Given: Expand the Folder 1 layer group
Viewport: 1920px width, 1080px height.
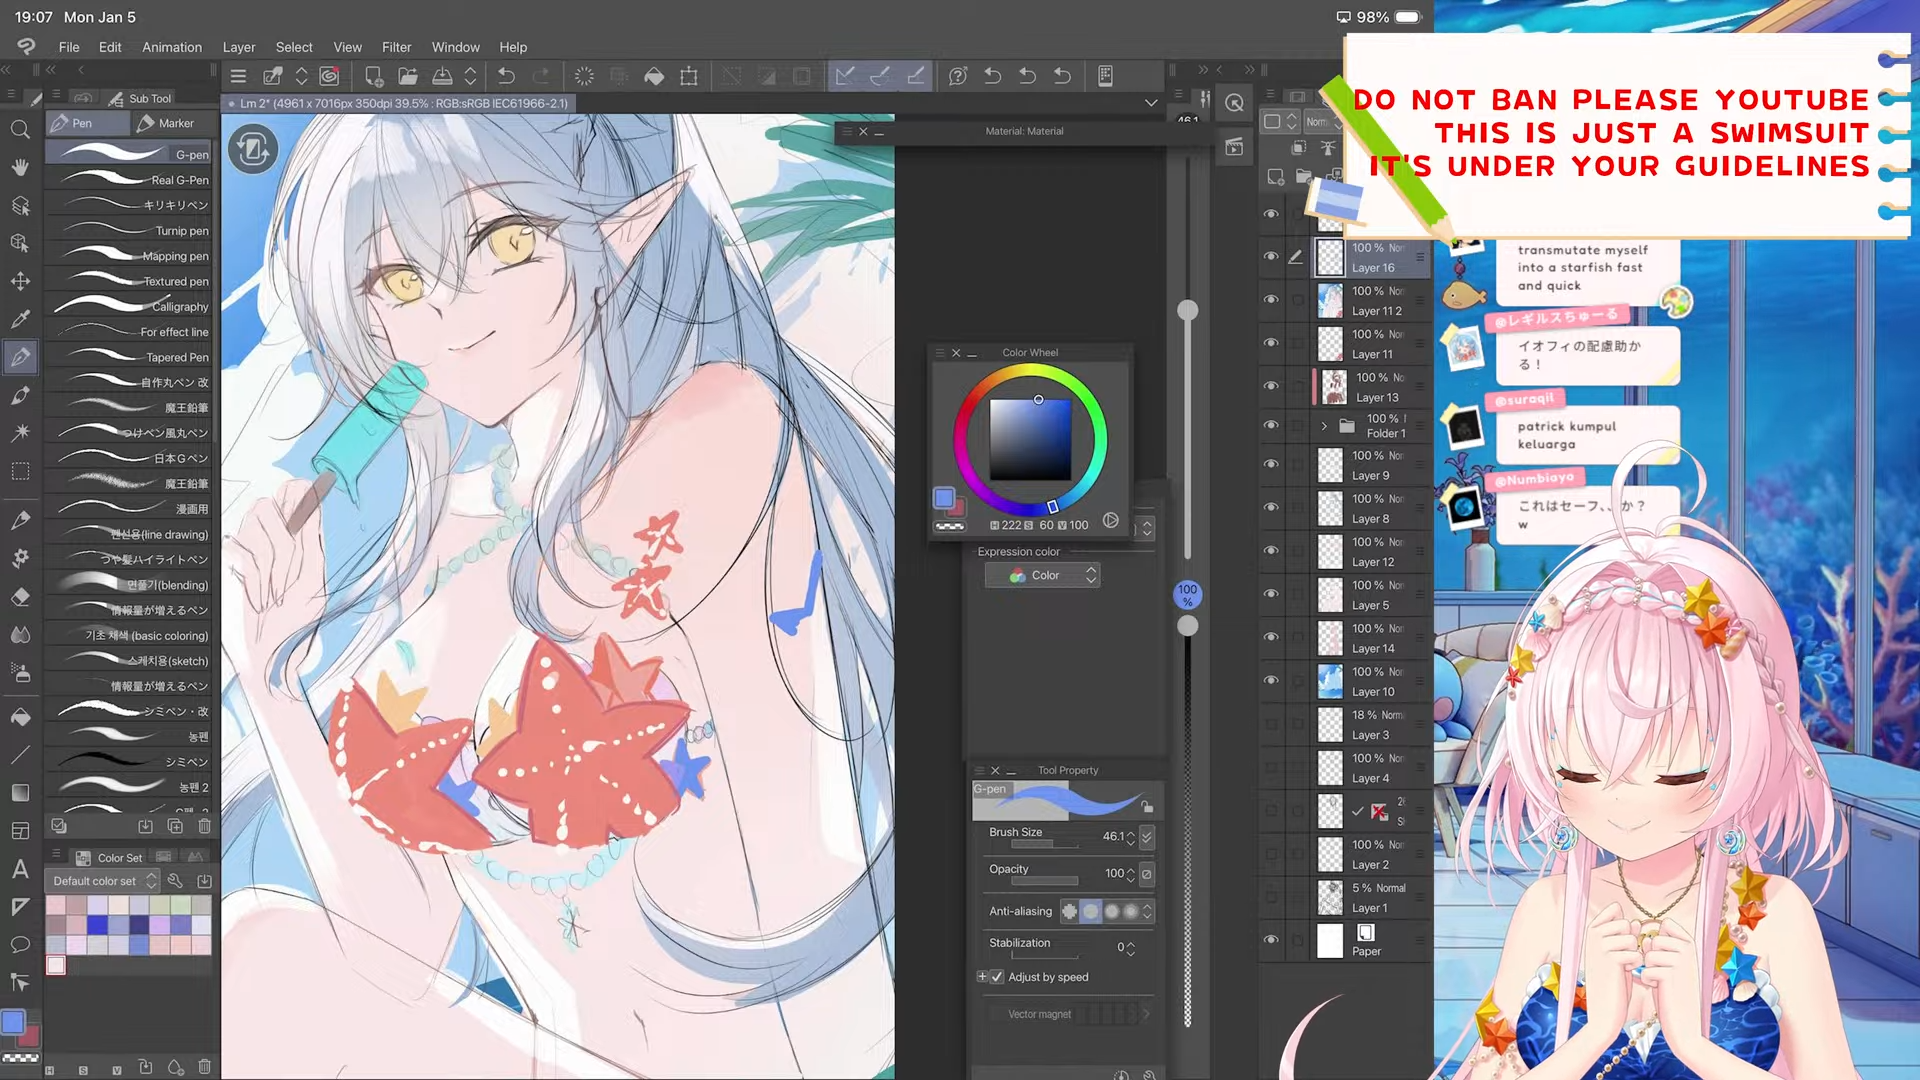Looking at the screenshot, I should pos(1324,426).
